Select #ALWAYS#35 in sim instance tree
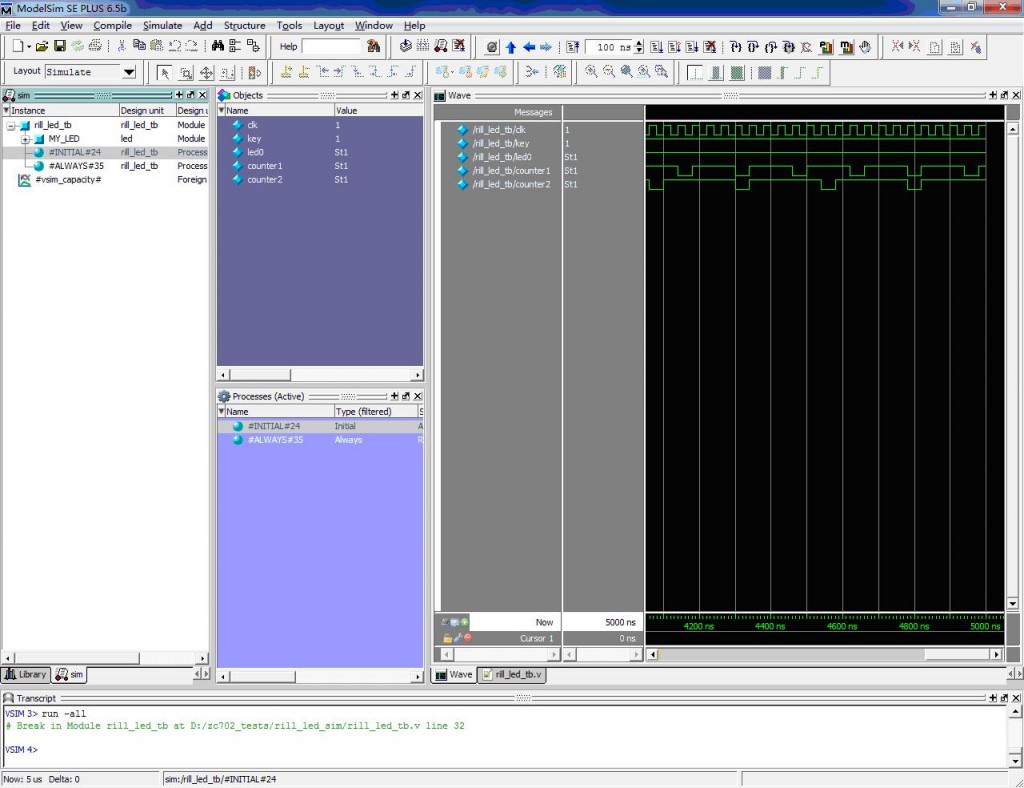The image size is (1024, 788). 76,166
